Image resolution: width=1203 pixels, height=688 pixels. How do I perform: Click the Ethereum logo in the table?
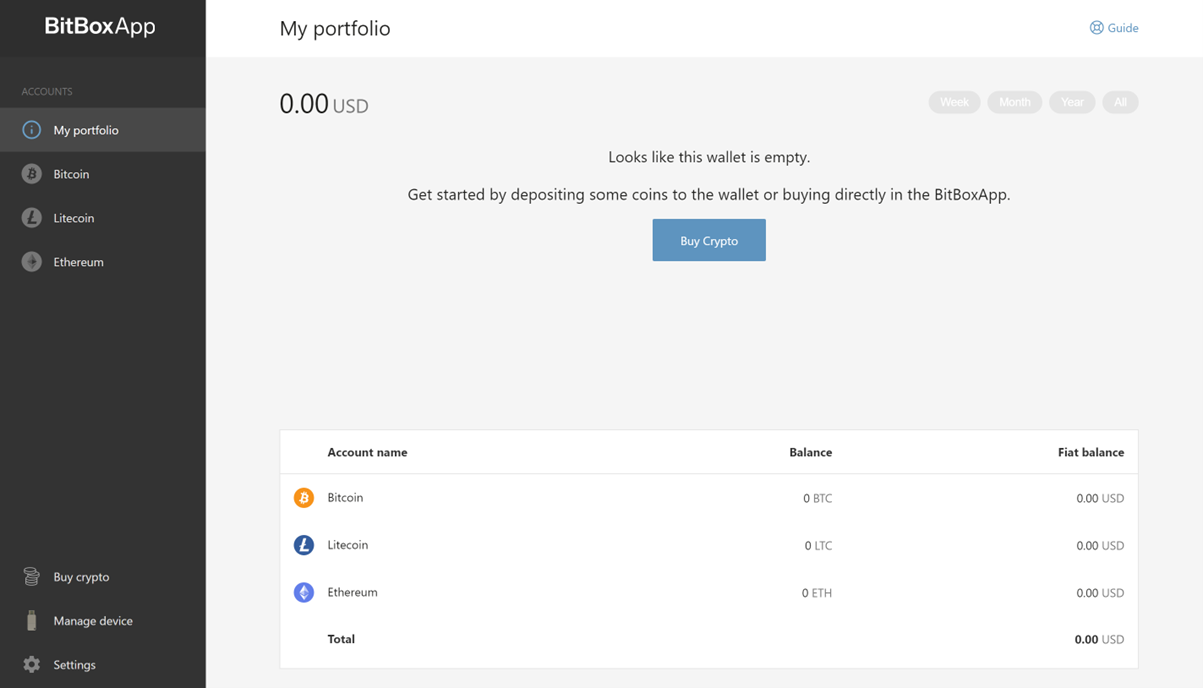[304, 593]
